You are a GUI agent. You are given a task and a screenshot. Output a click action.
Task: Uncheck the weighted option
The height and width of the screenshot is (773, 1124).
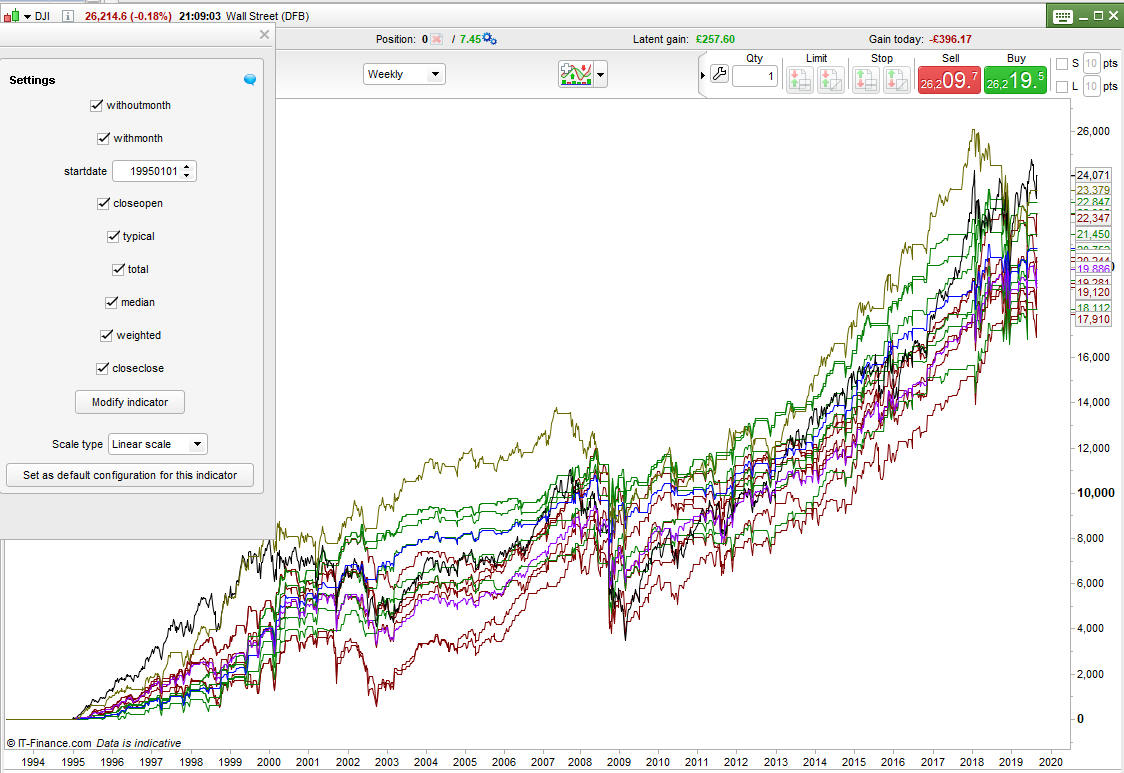[106, 336]
